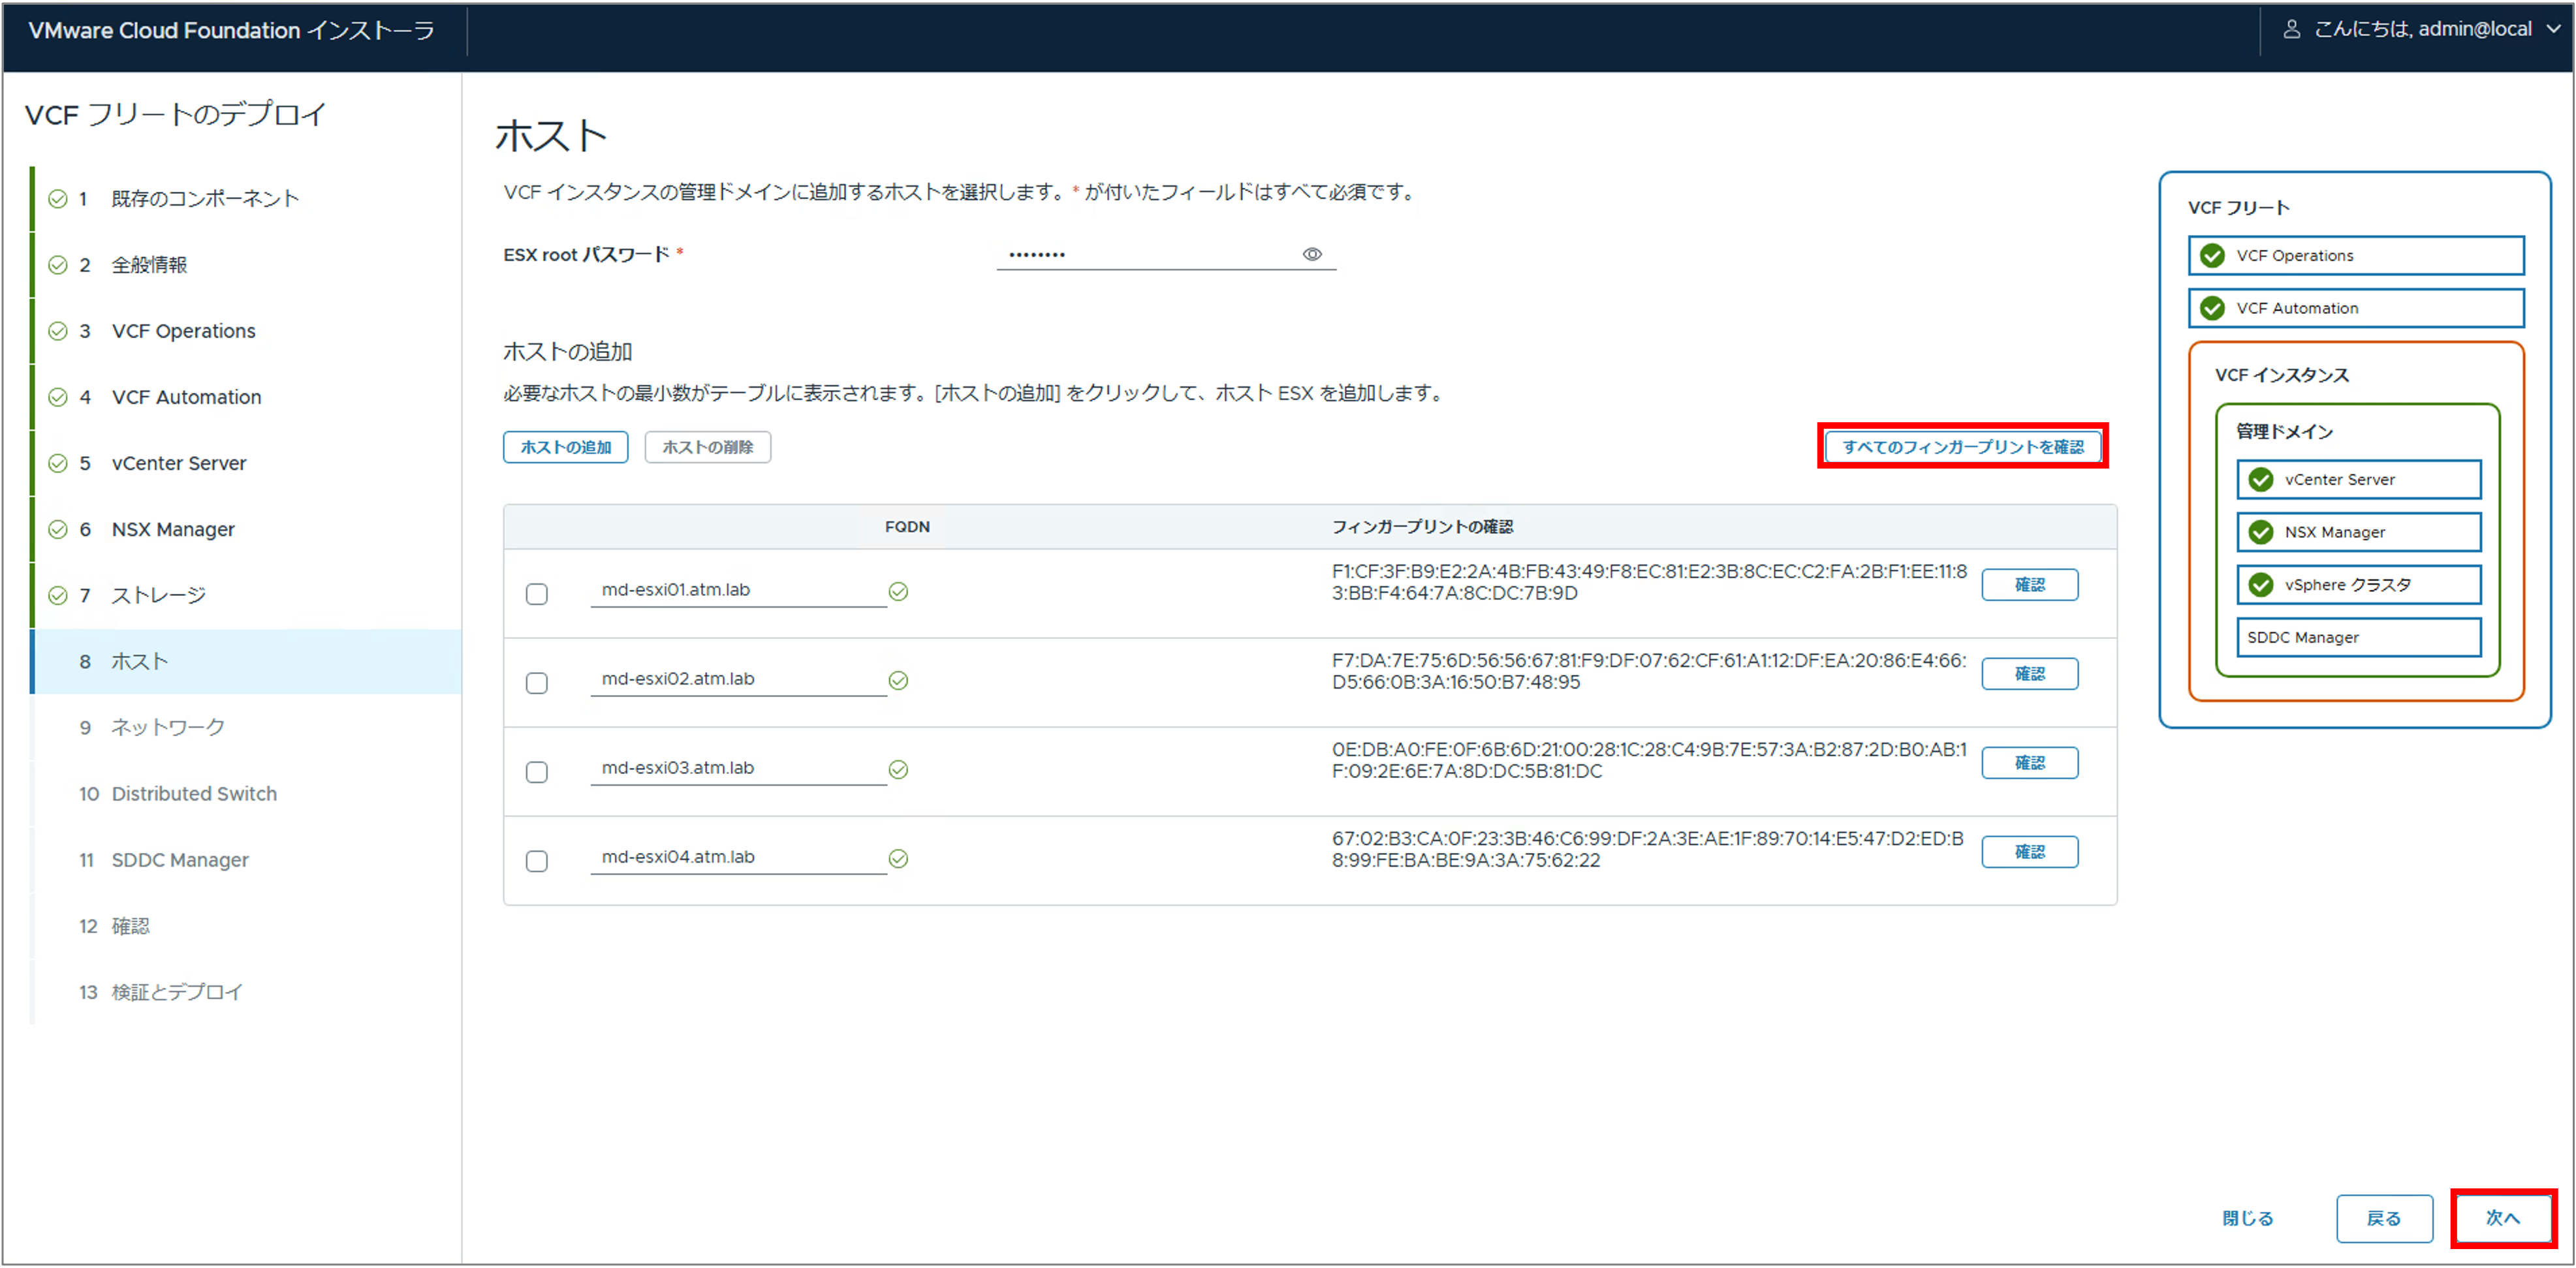Click completed check icon for step 2 全般情報
Screen dimensions: 2576x1268
pyautogui.click(x=58, y=265)
